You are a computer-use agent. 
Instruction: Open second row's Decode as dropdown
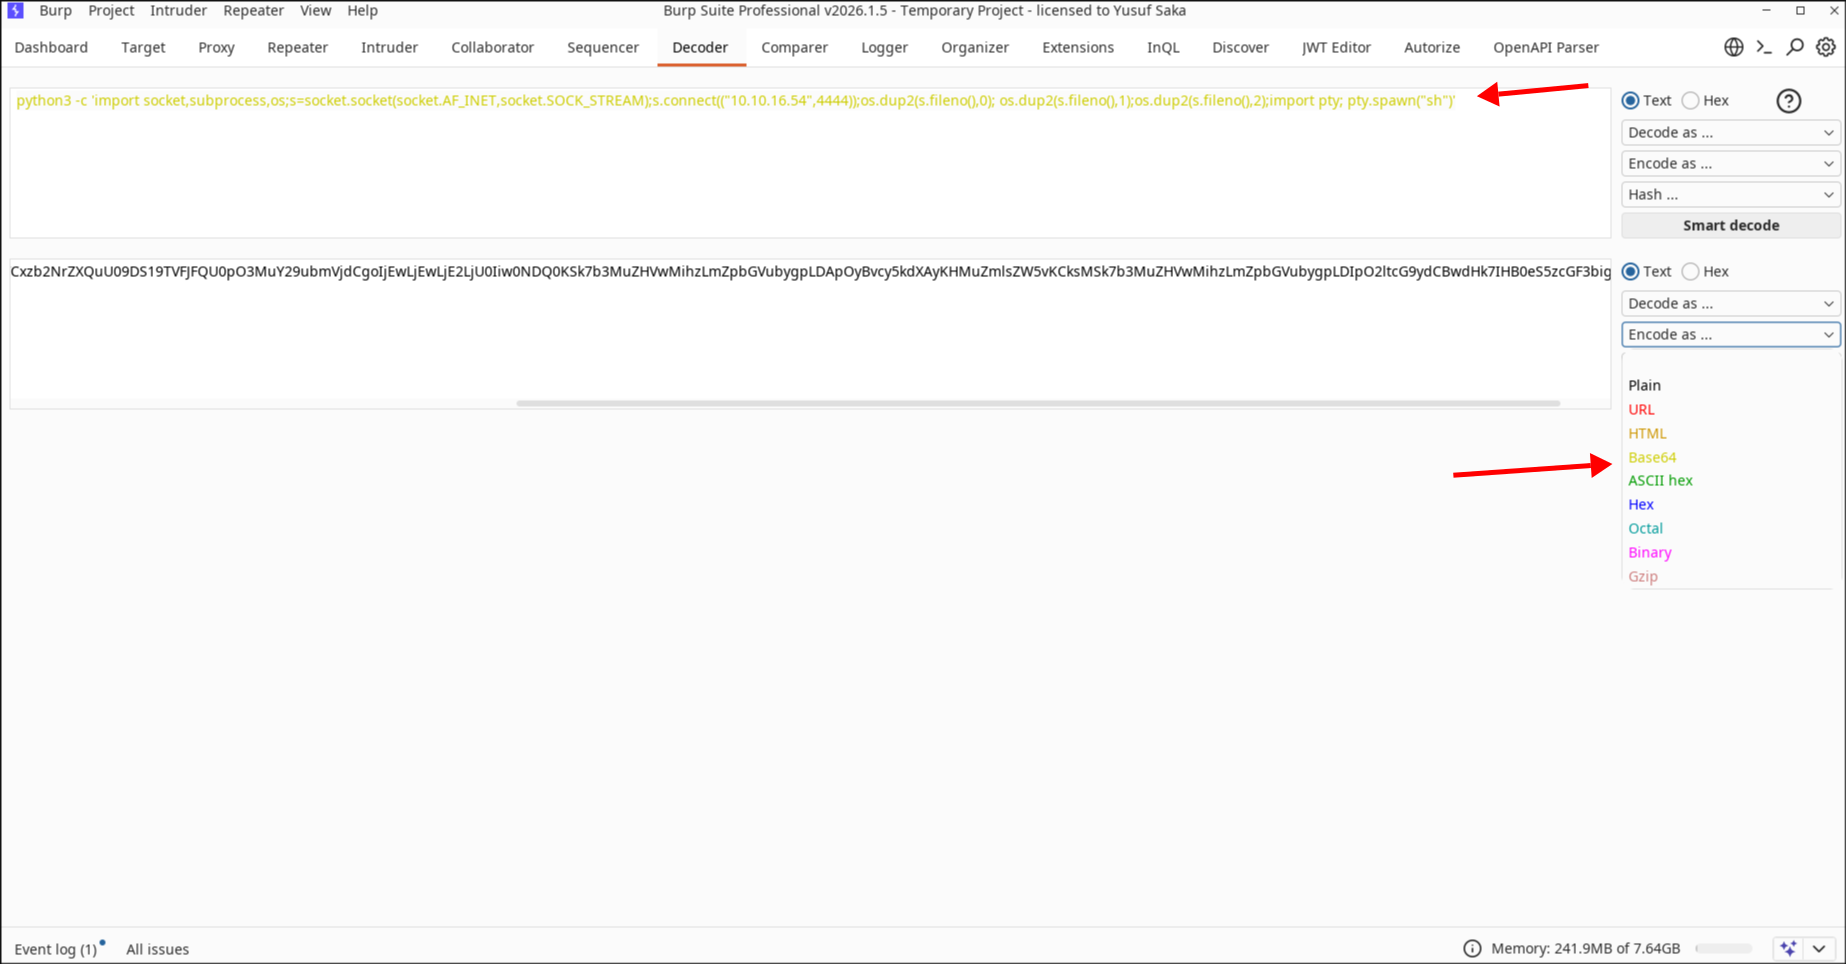pos(1730,303)
